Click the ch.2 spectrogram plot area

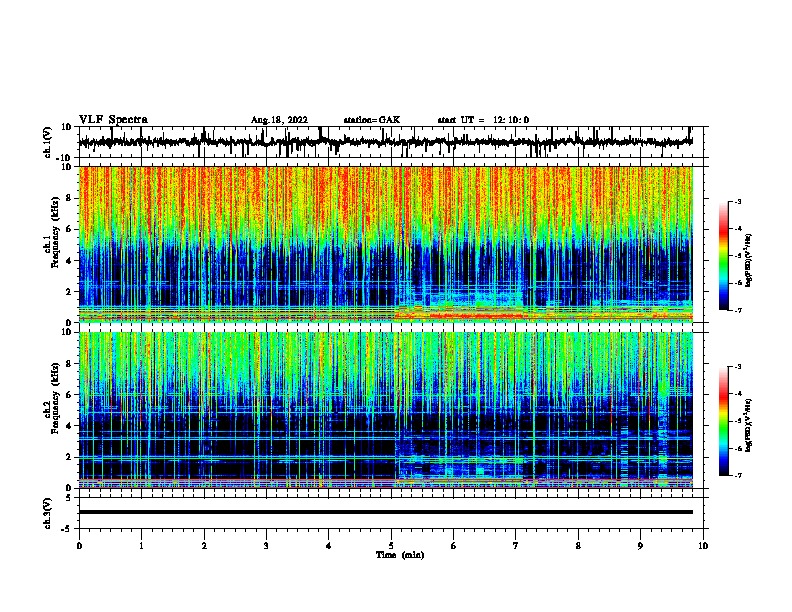coord(386,410)
